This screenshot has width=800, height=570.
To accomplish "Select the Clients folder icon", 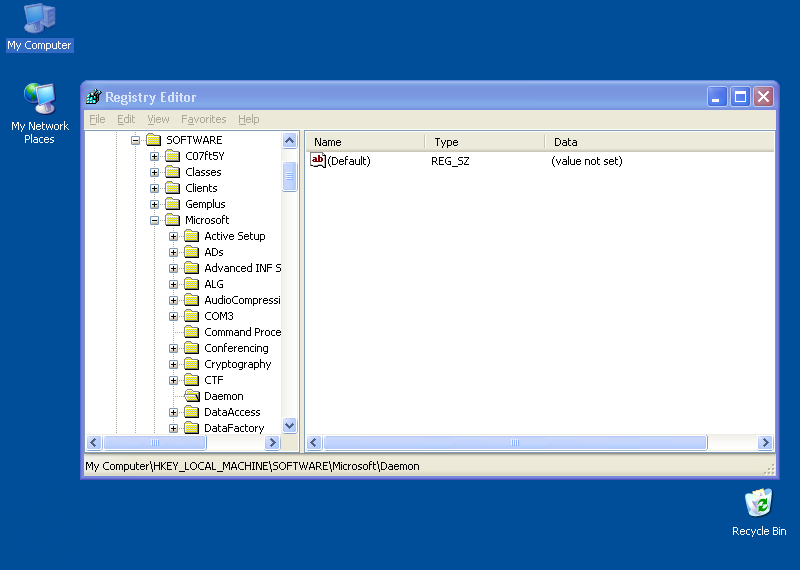I will (x=173, y=188).
